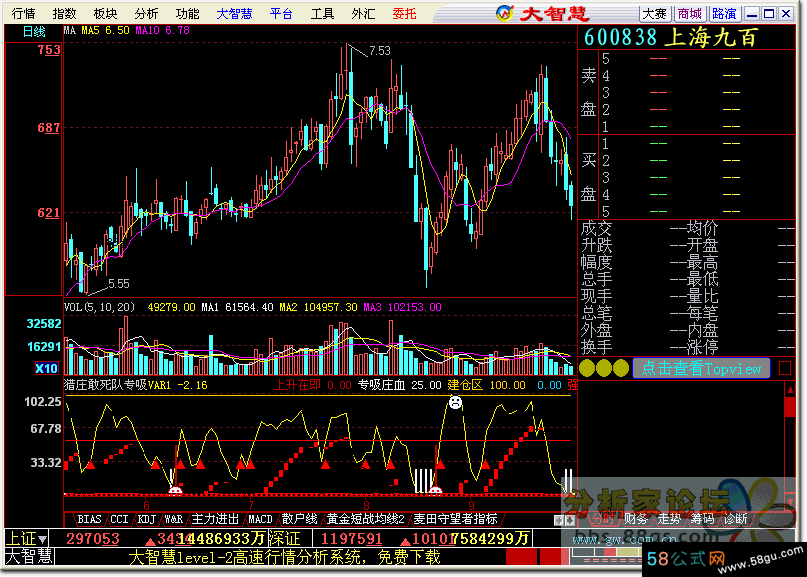Switch to the CCI indicator tab
Viewport: 807px width, 577px height.
point(119,519)
